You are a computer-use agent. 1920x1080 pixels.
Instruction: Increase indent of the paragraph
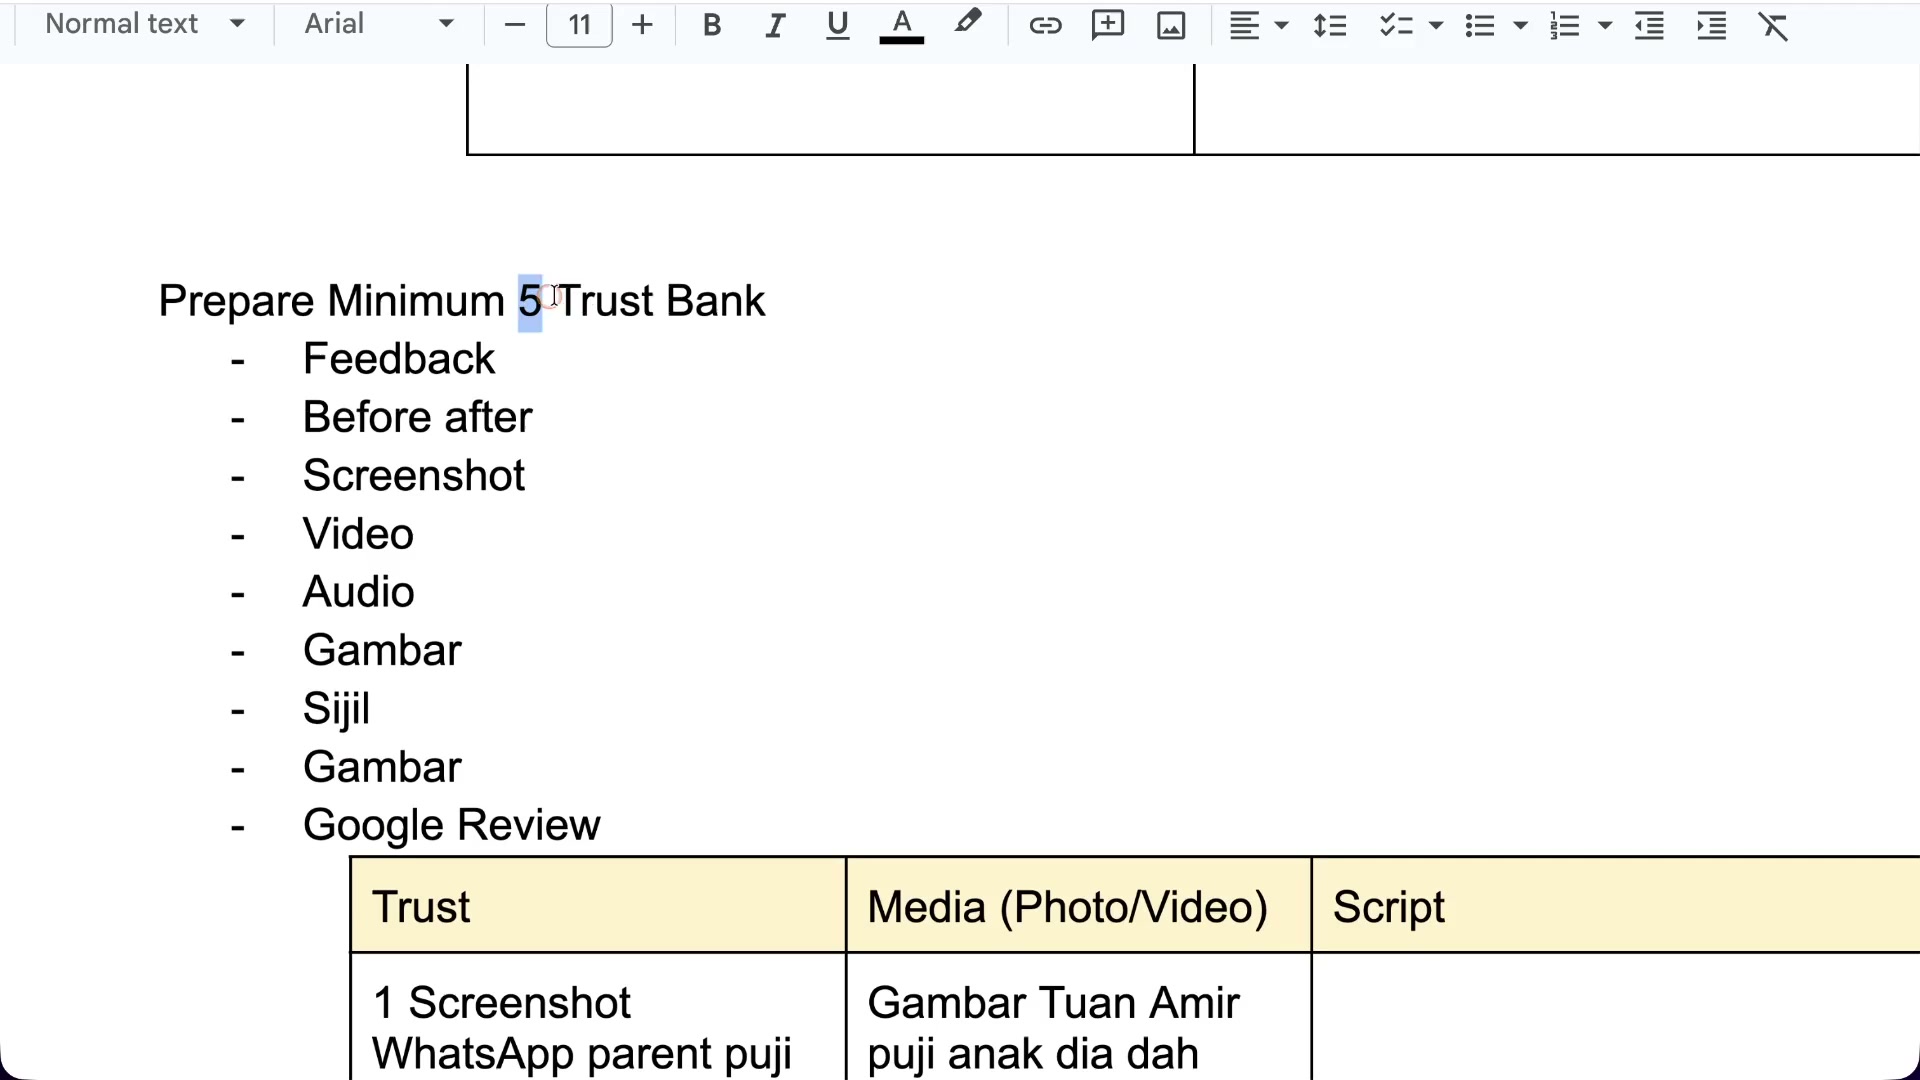tap(1712, 25)
